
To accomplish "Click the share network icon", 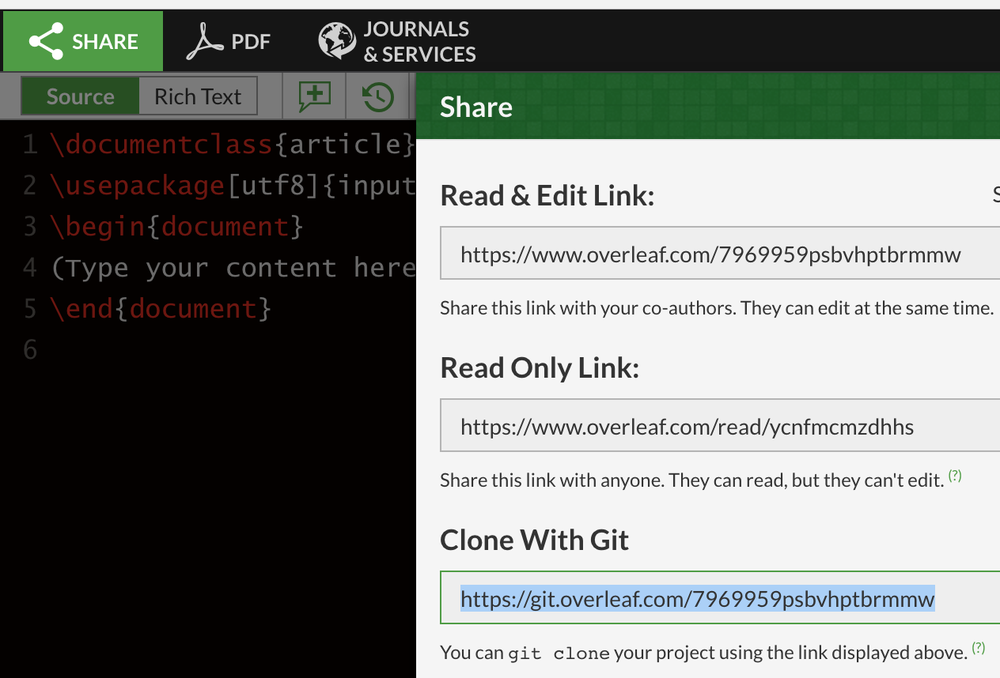I will pos(46,41).
